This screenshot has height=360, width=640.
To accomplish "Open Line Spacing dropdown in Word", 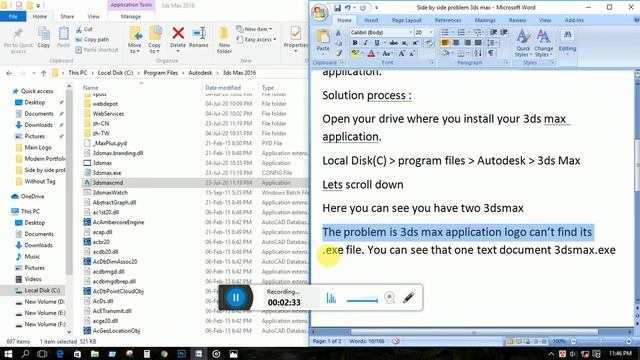I will point(492,43).
